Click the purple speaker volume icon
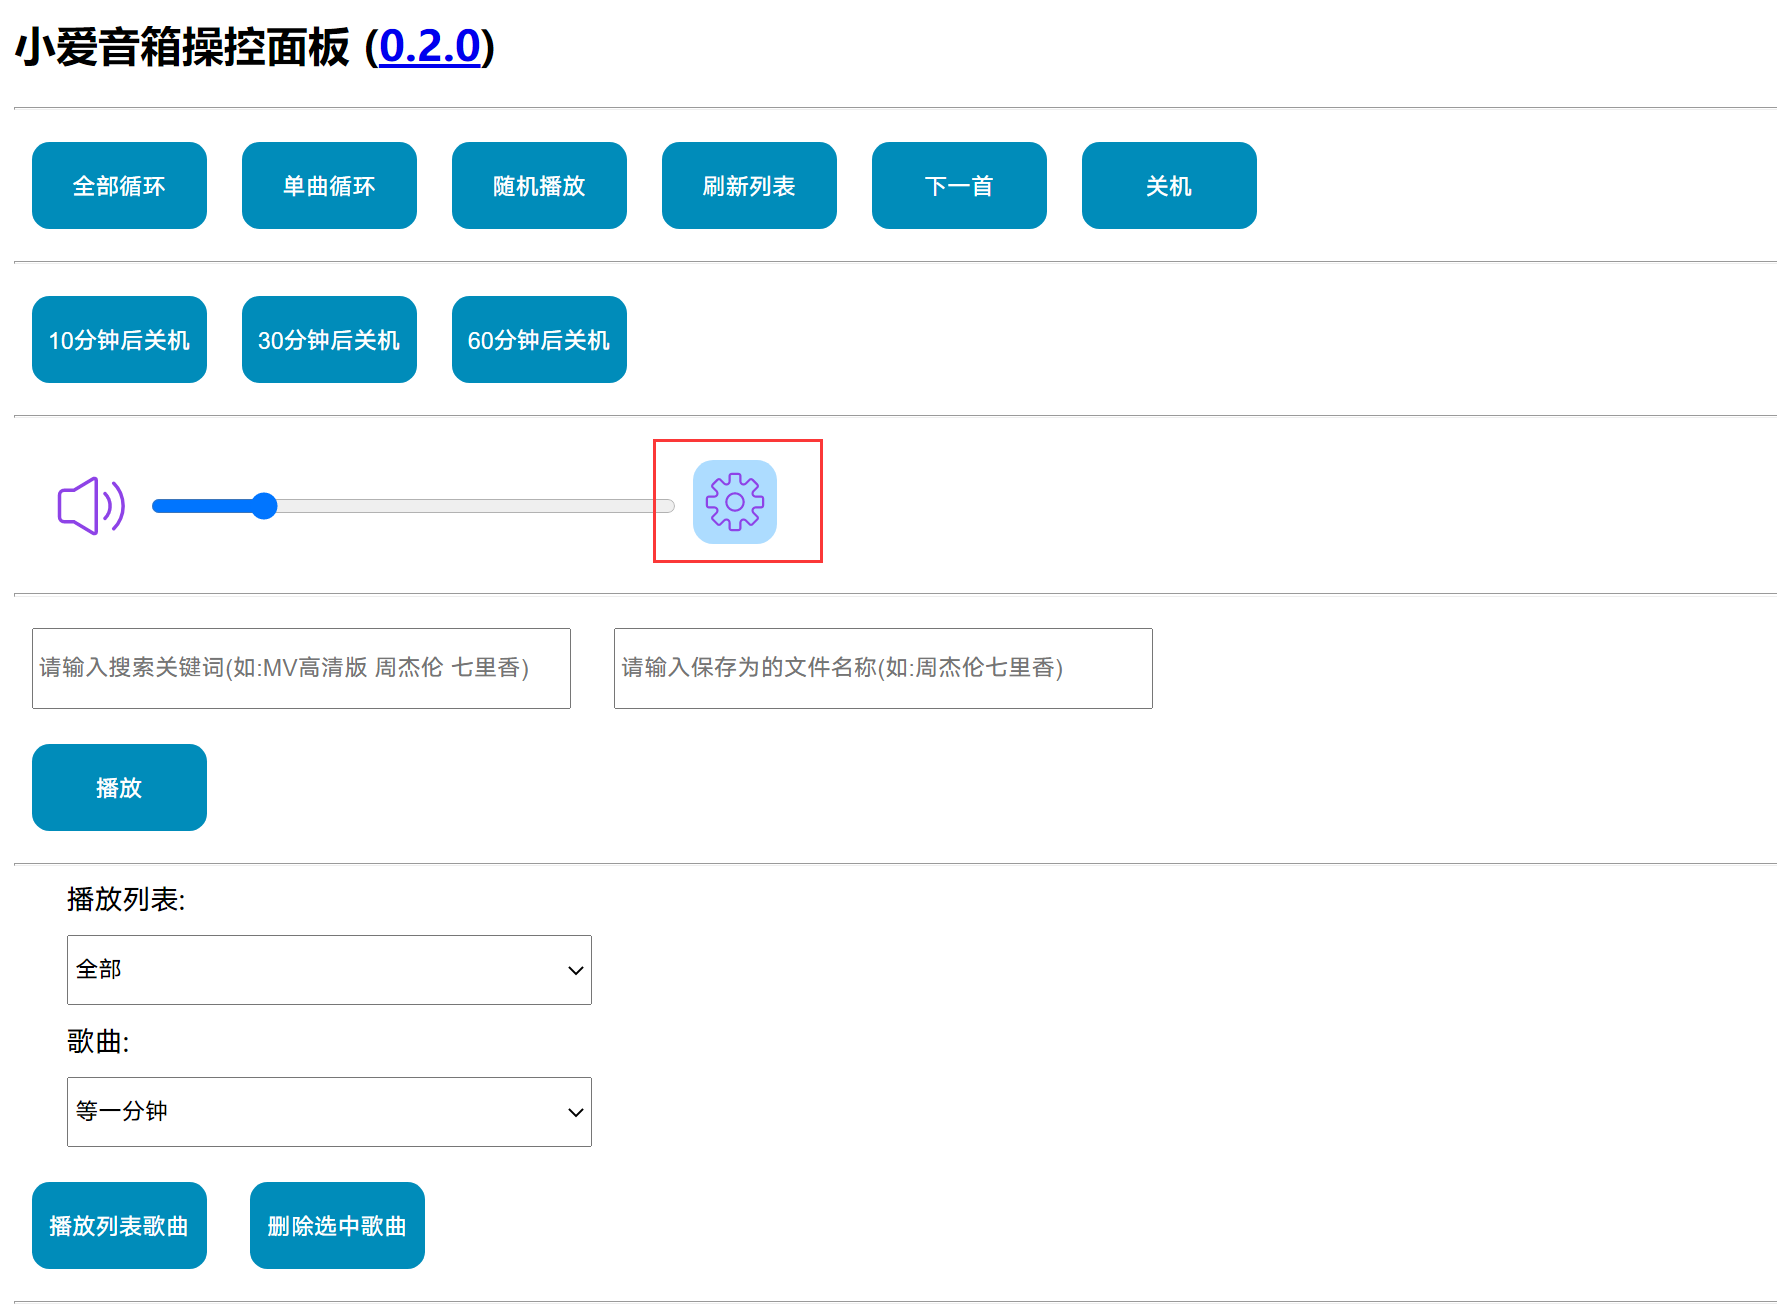Image resolution: width=1777 pixels, height=1315 pixels. click(91, 506)
